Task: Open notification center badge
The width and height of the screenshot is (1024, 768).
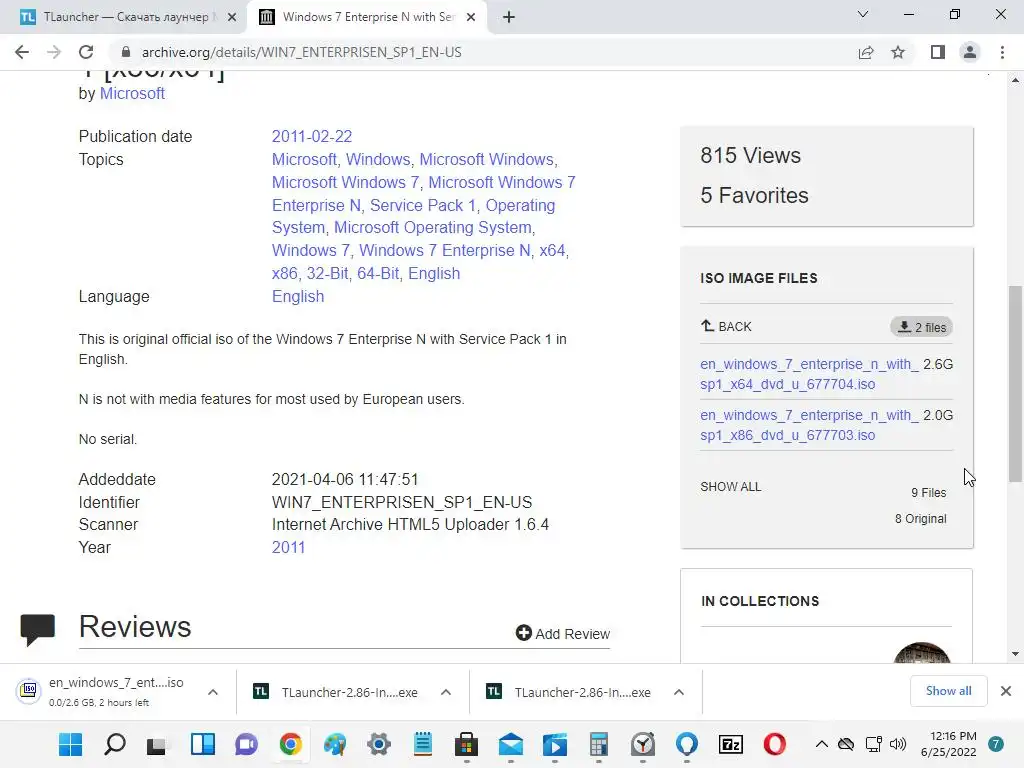Action: tap(996, 744)
